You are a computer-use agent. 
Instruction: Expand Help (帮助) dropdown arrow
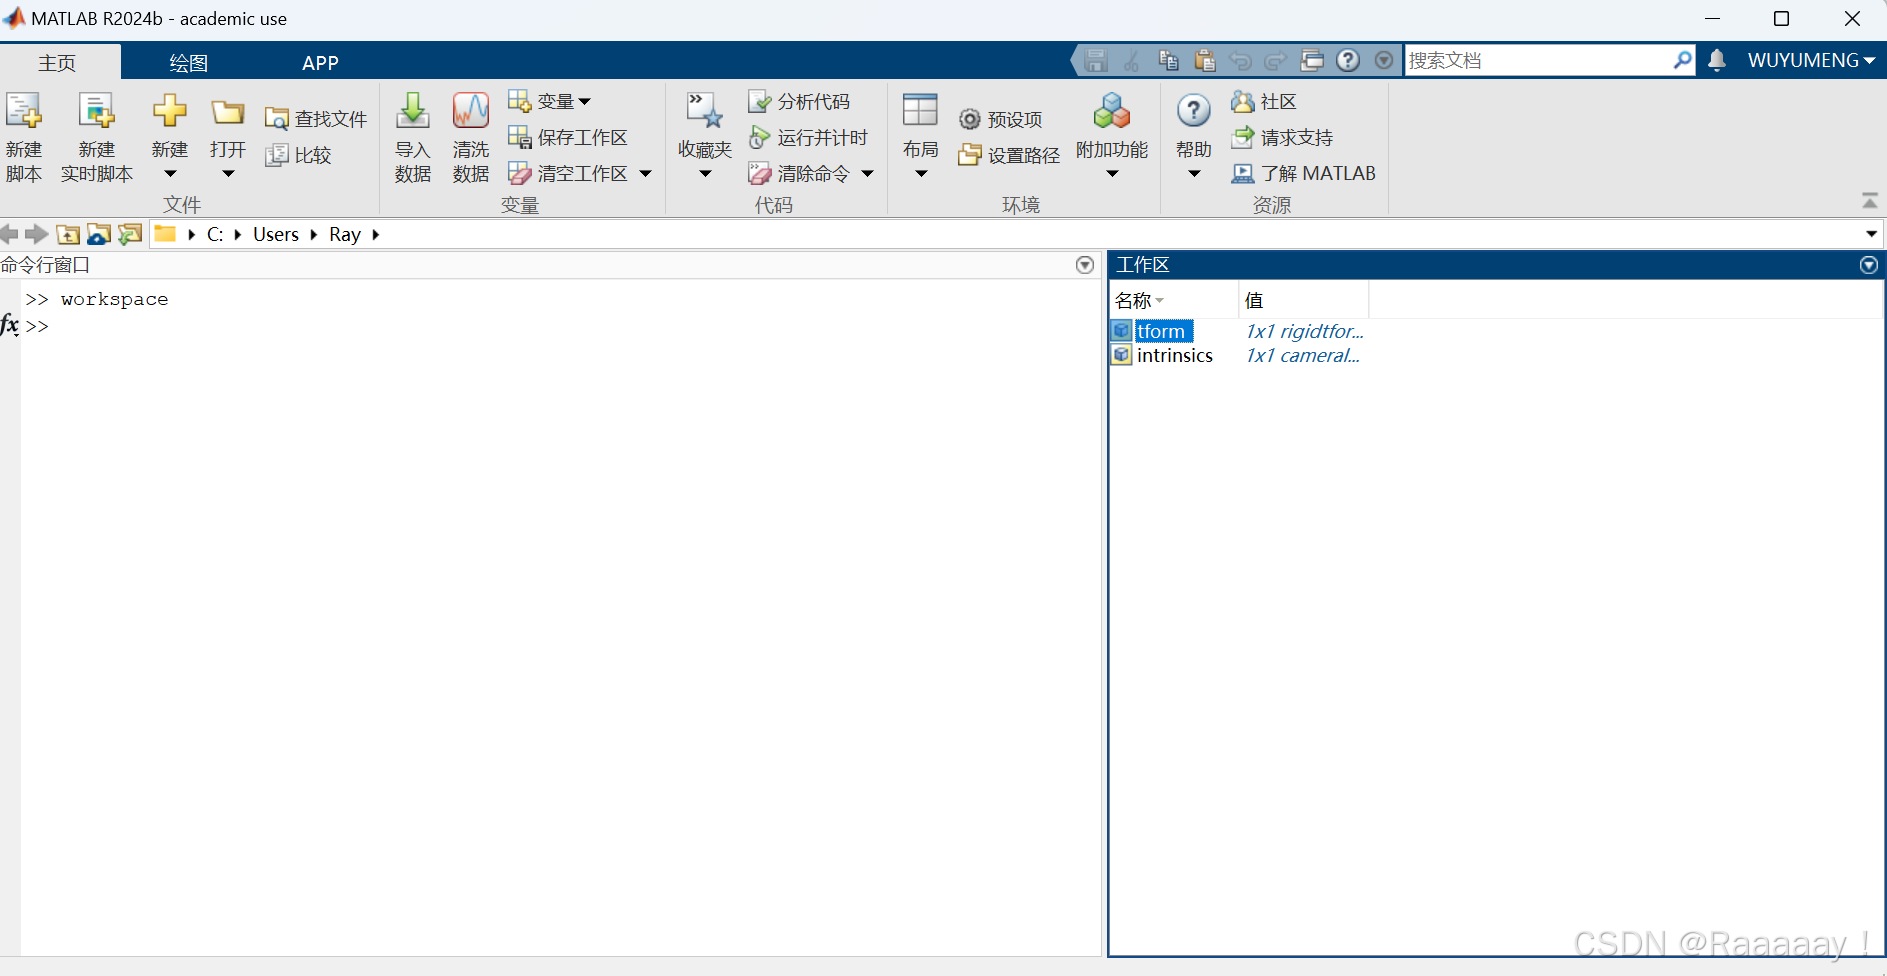[1194, 174]
